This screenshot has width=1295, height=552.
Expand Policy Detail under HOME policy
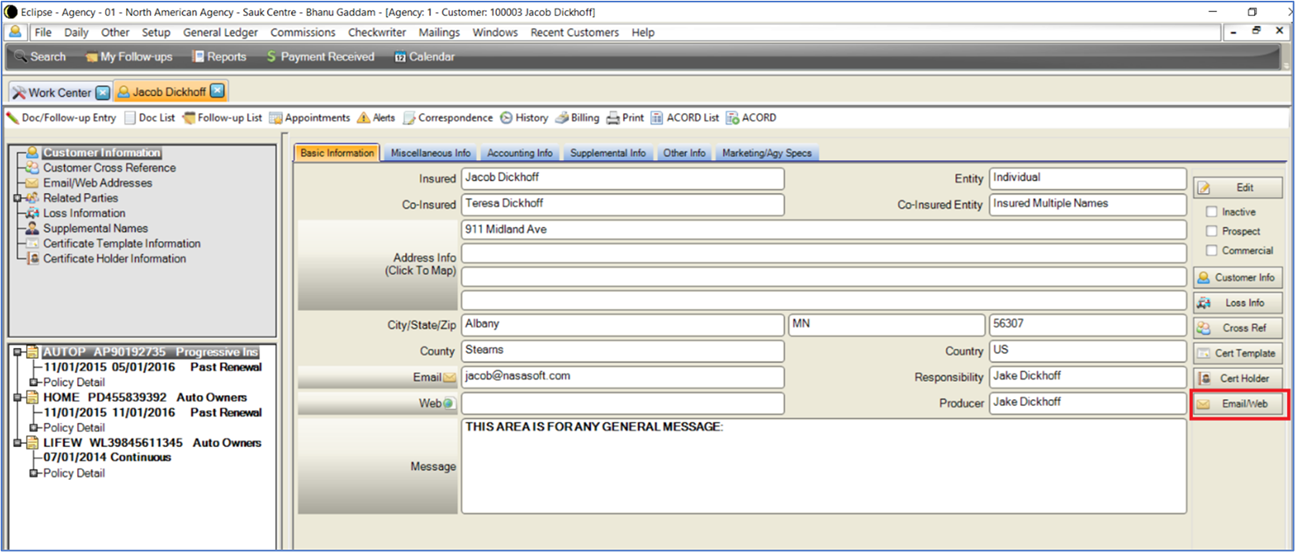[33, 428]
